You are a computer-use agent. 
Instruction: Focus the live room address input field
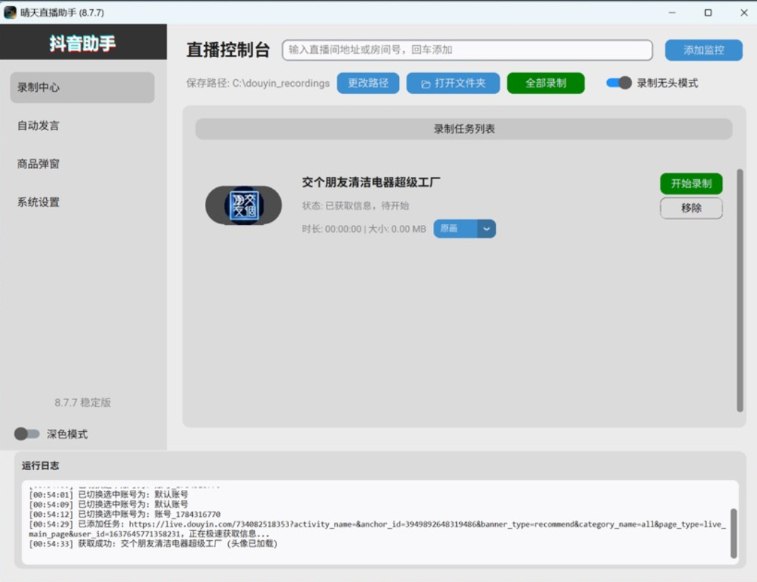pos(467,50)
